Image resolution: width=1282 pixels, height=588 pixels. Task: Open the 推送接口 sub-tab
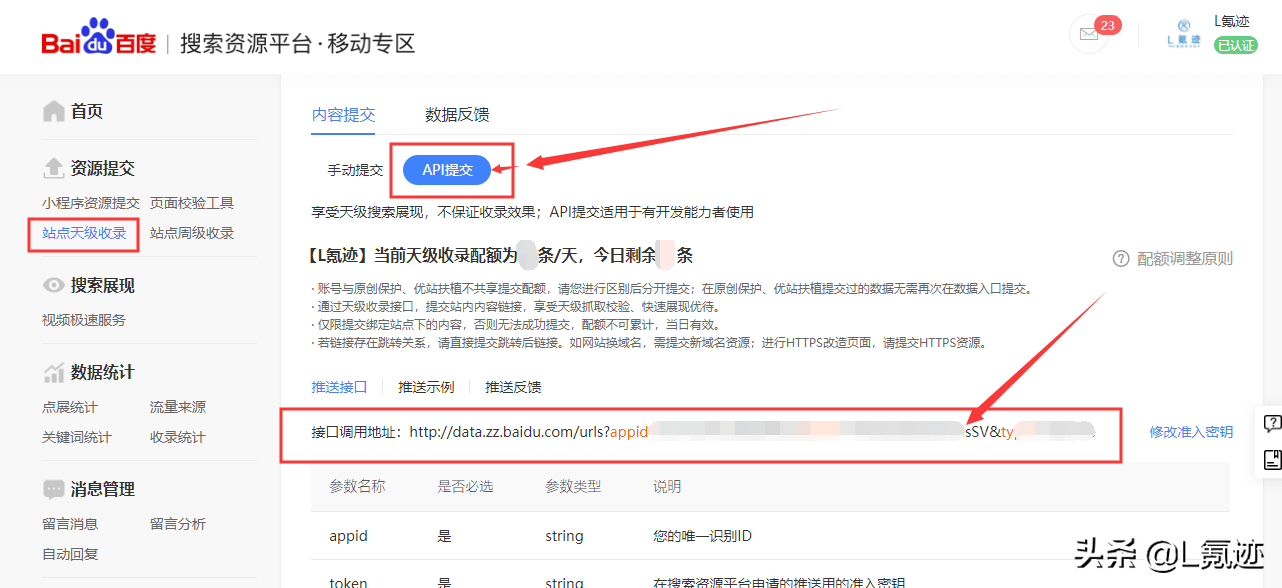coord(339,387)
